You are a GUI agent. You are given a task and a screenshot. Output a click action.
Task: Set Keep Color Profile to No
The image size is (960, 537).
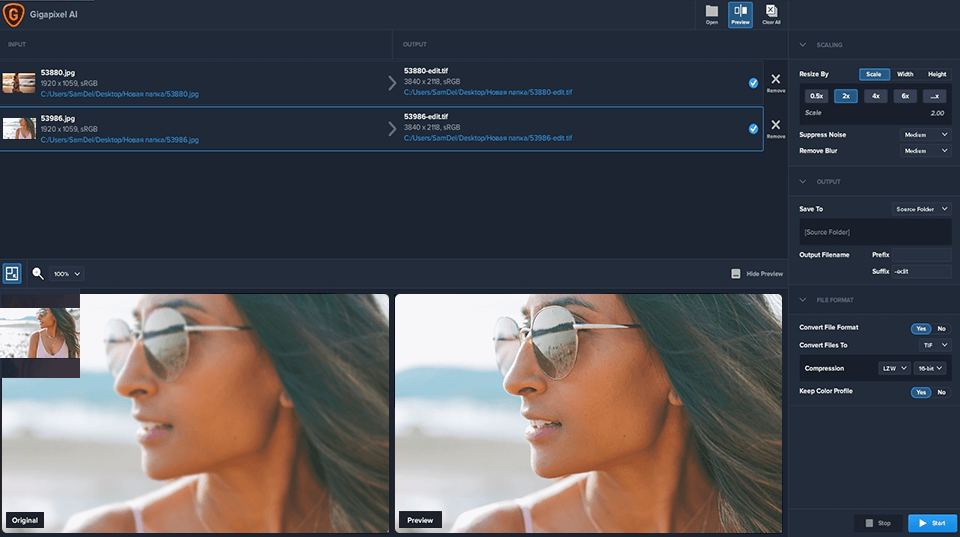point(942,392)
